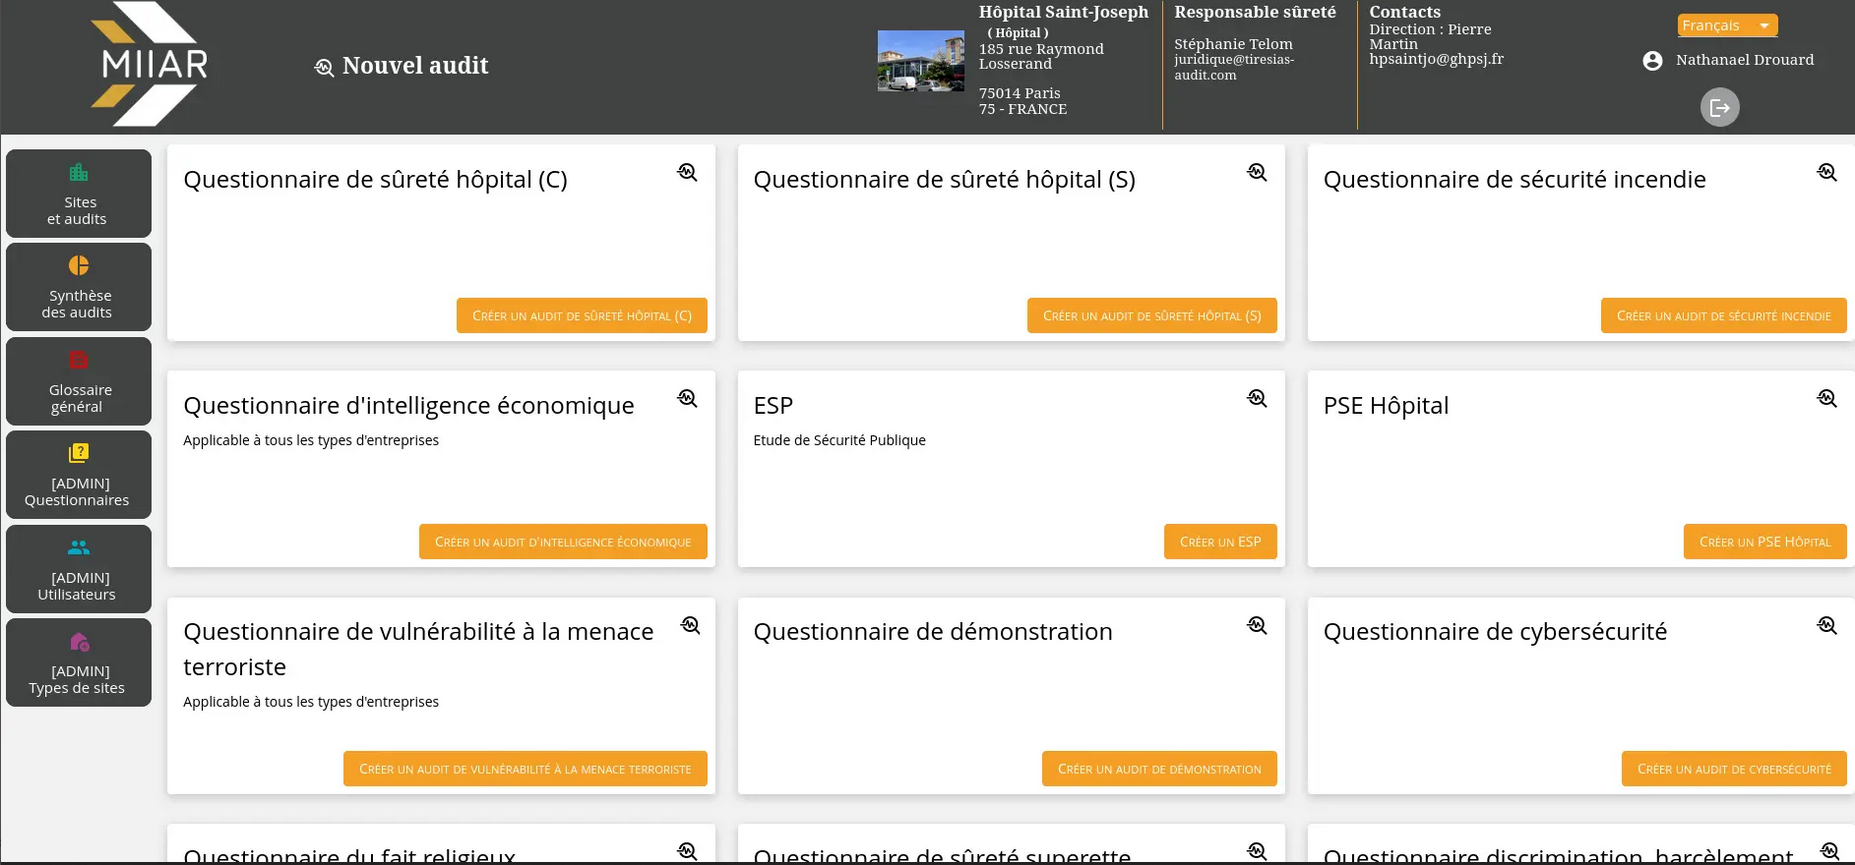Preview the sûreté hôpital (S) questionnaire icon
This screenshot has height=865, width=1855.
[1257, 172]
